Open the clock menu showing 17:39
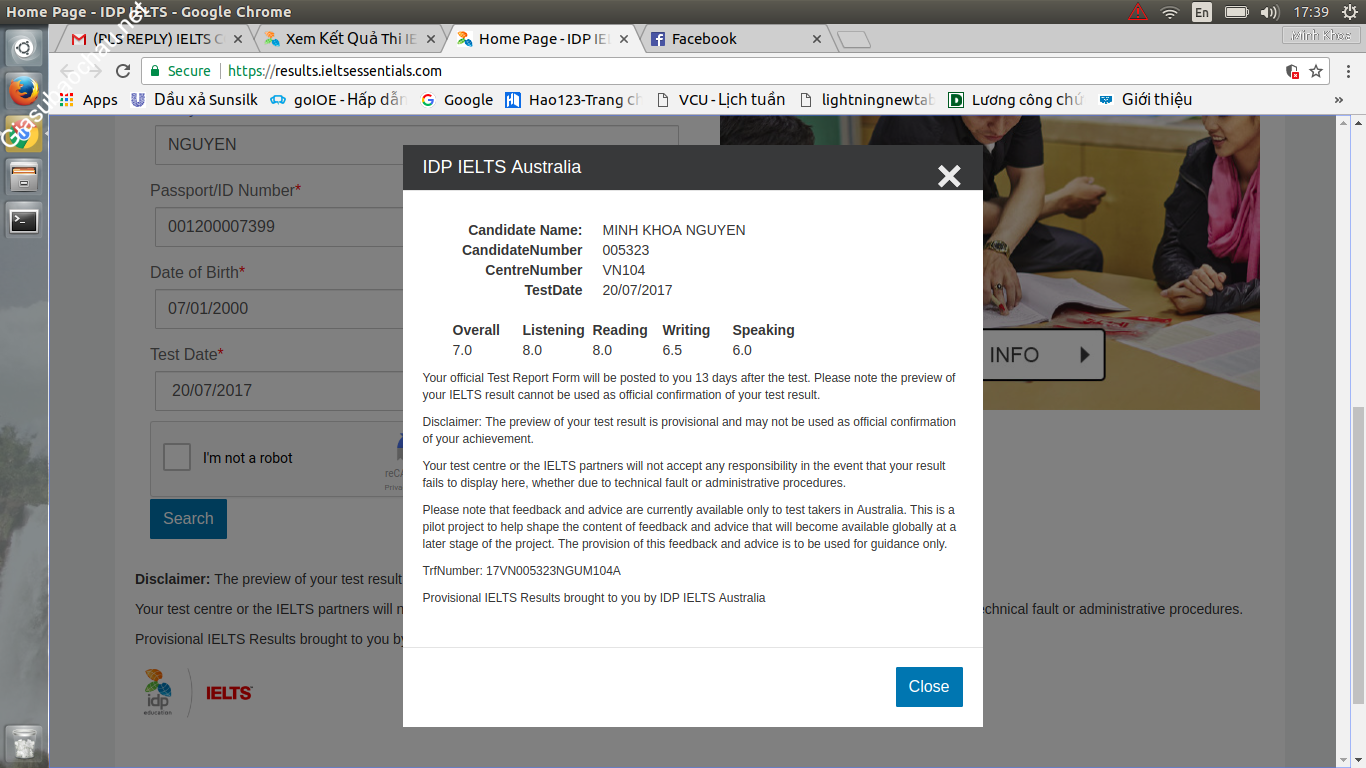Image resolution: width=1366 pixels, height=768 pixels. (x=1310, y=12)
